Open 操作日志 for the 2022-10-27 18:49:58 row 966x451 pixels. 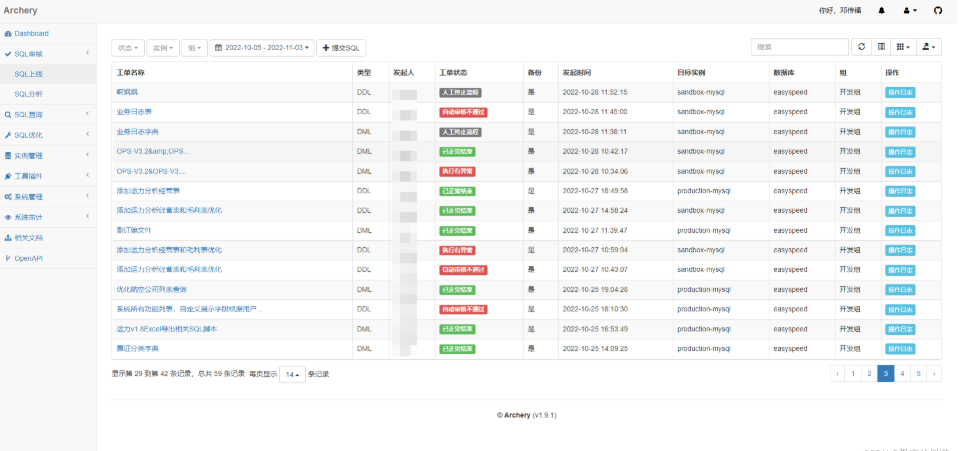click(900, 191)
